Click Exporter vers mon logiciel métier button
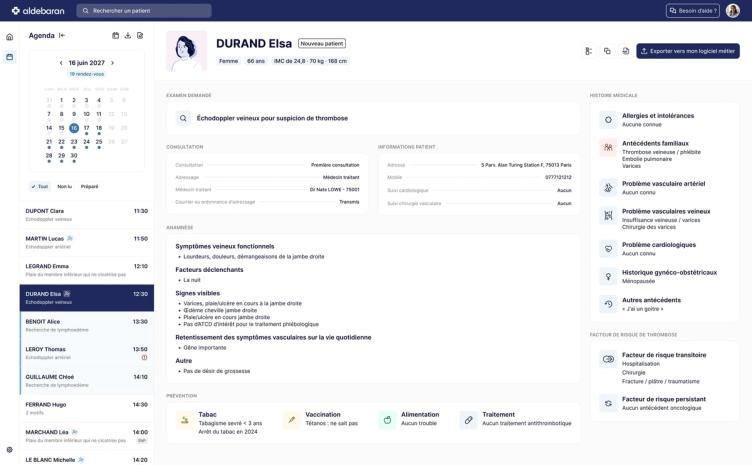This screenshot has height=465, width=752. point(688,51)
